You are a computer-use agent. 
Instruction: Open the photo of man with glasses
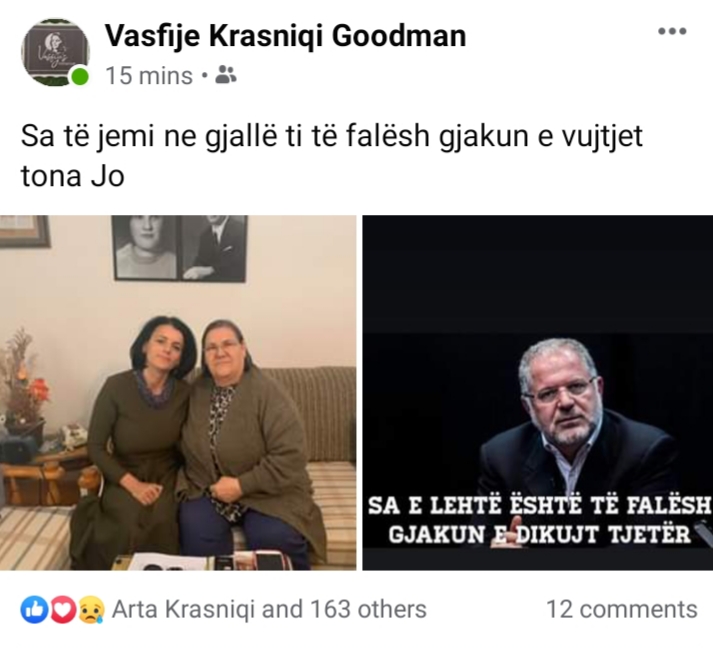coord(537,393)
